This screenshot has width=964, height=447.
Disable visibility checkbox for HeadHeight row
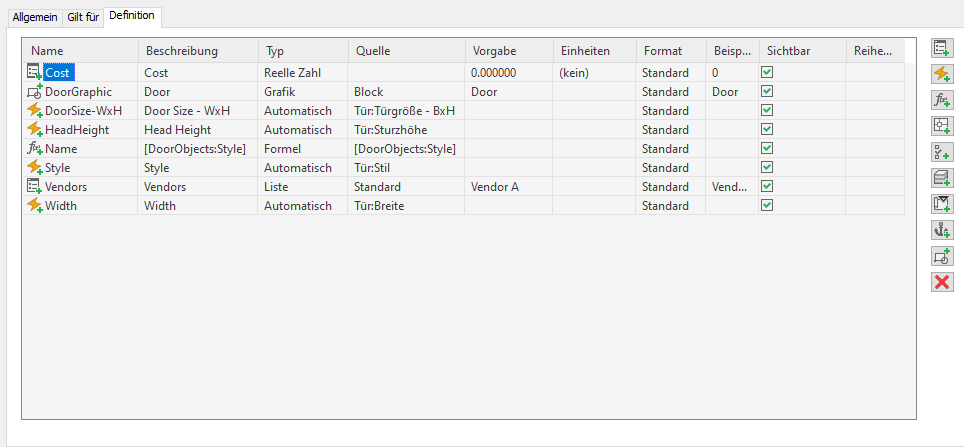[x=767, y=130]
